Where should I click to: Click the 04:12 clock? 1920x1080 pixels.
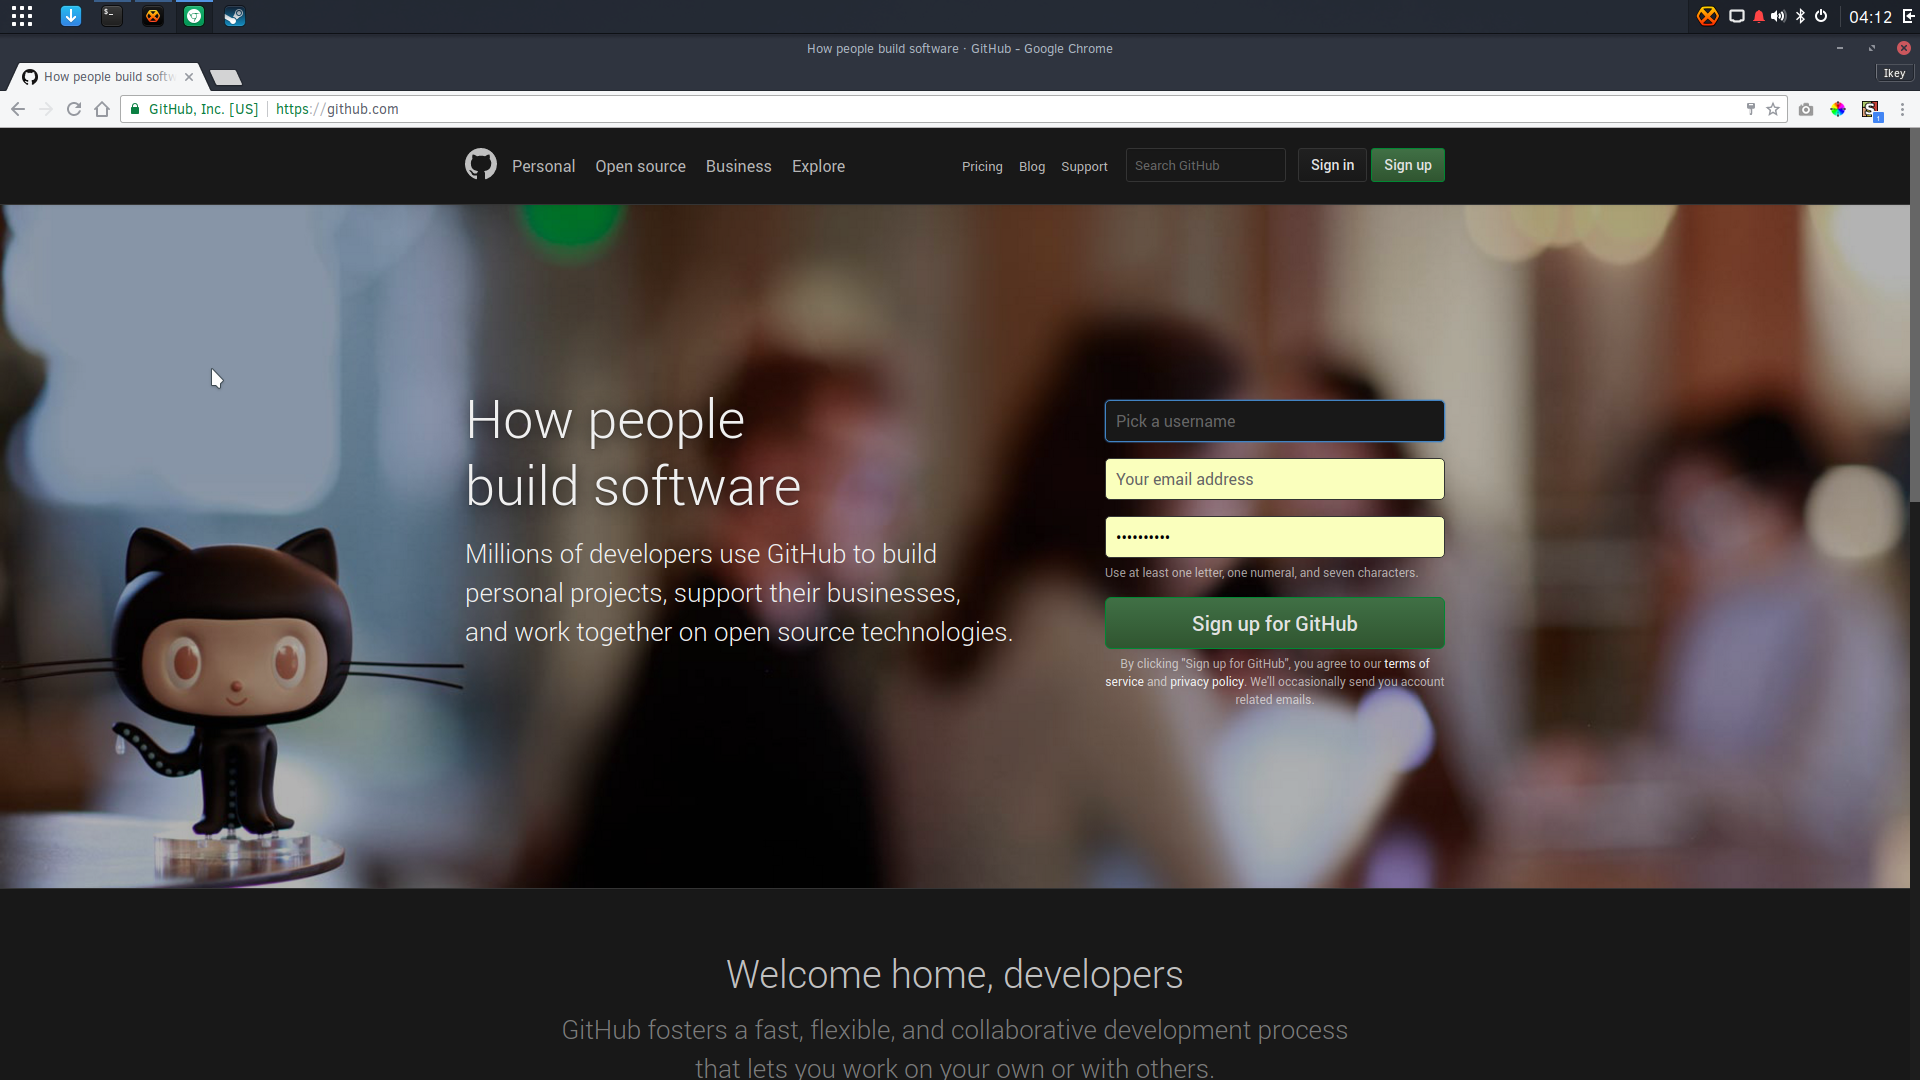point(1870,17)
